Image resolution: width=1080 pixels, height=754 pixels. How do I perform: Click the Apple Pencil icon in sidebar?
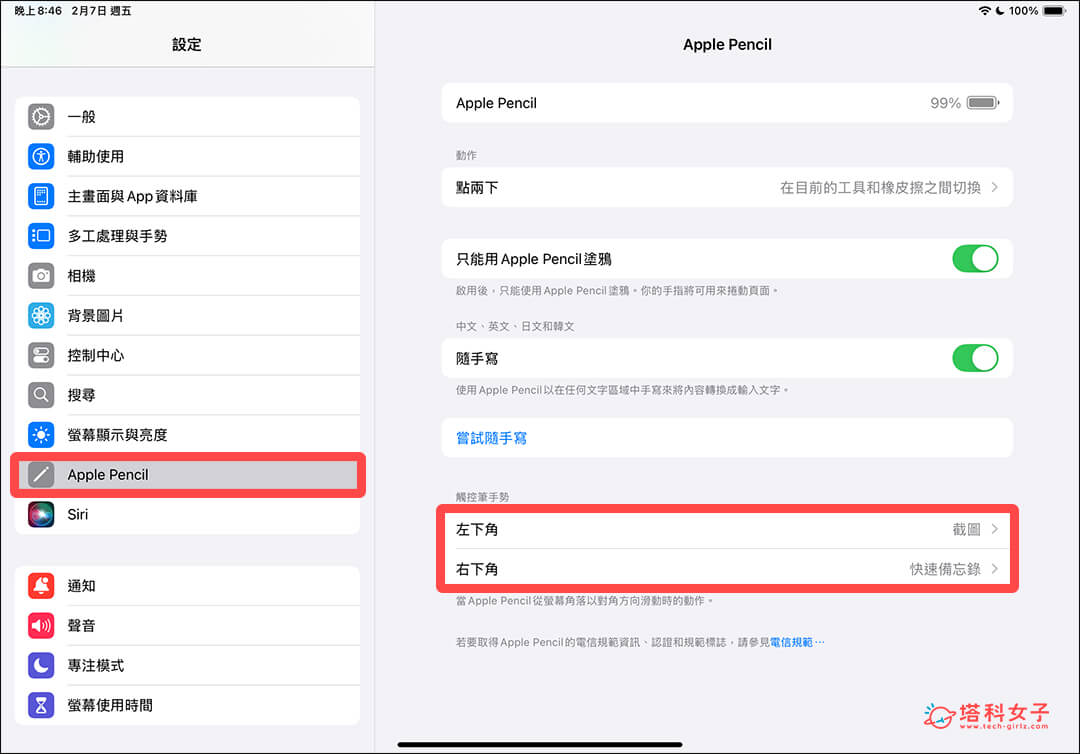pyautogui.click(x=41, y=474)
